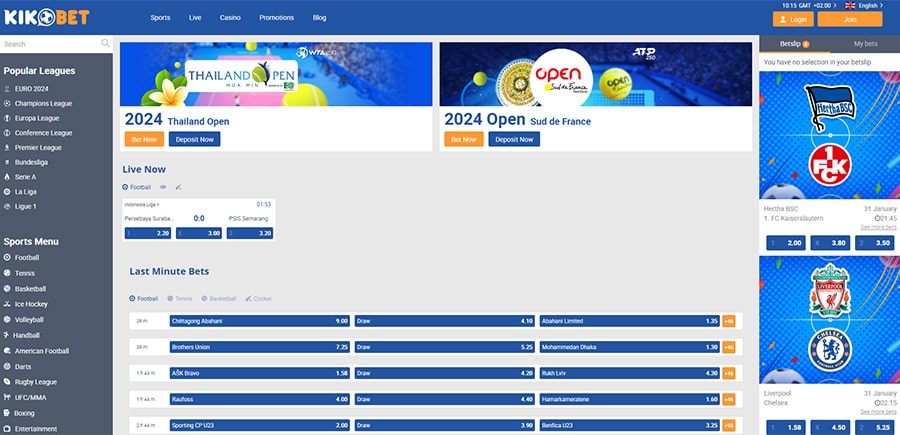Click the Ice Hockey icon

click(x=7, y=304)
